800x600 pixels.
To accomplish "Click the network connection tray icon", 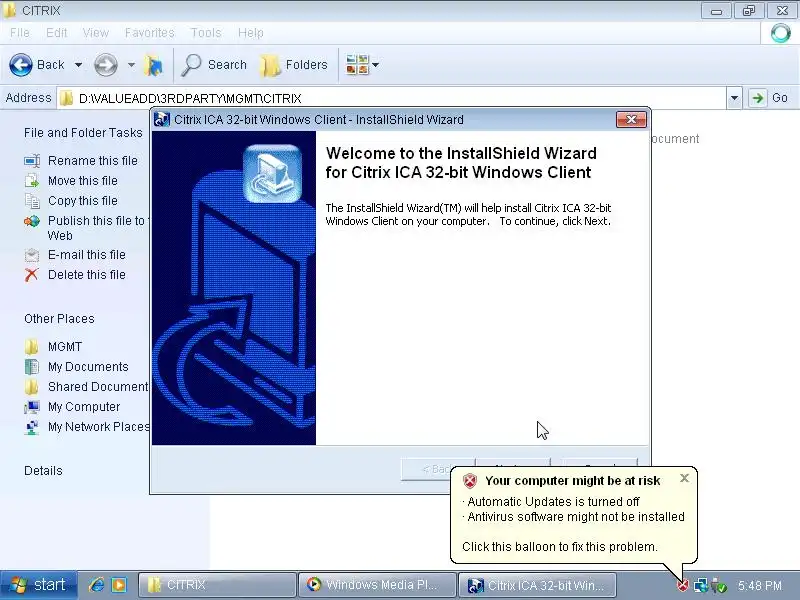I will (x=701, y=586).
